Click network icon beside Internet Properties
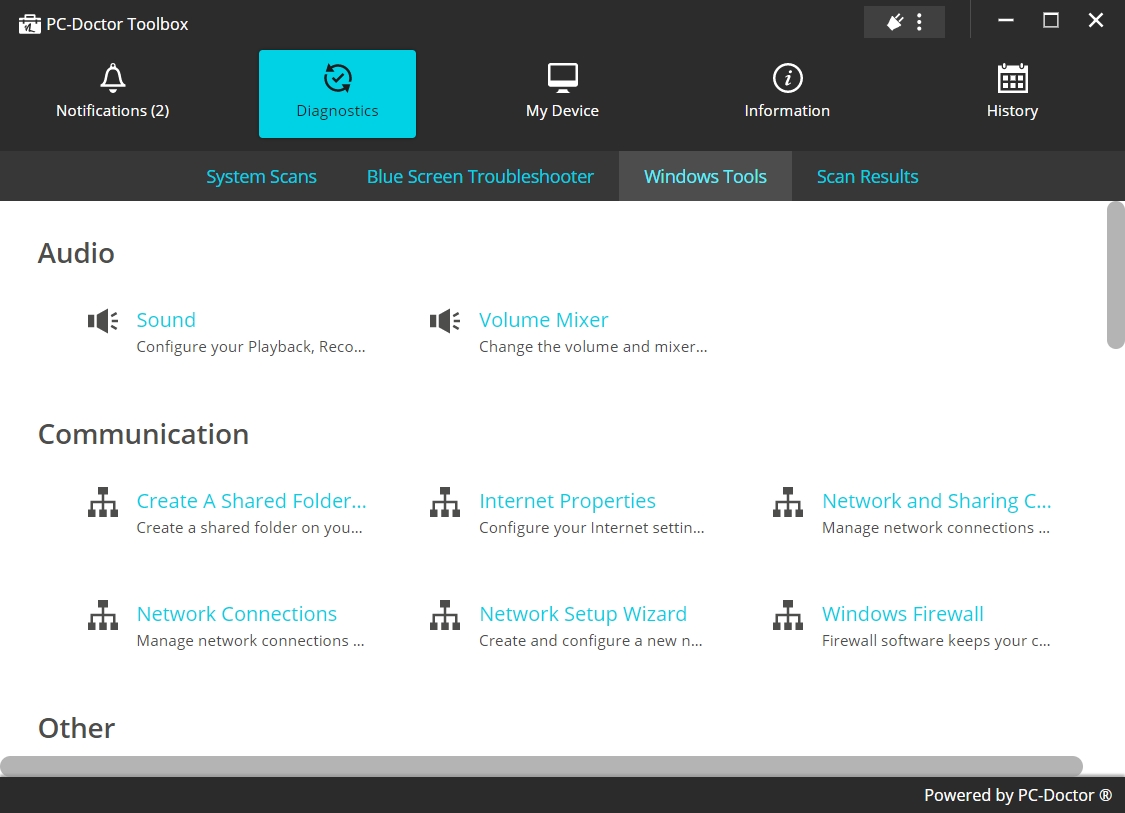 click(445, 502)
